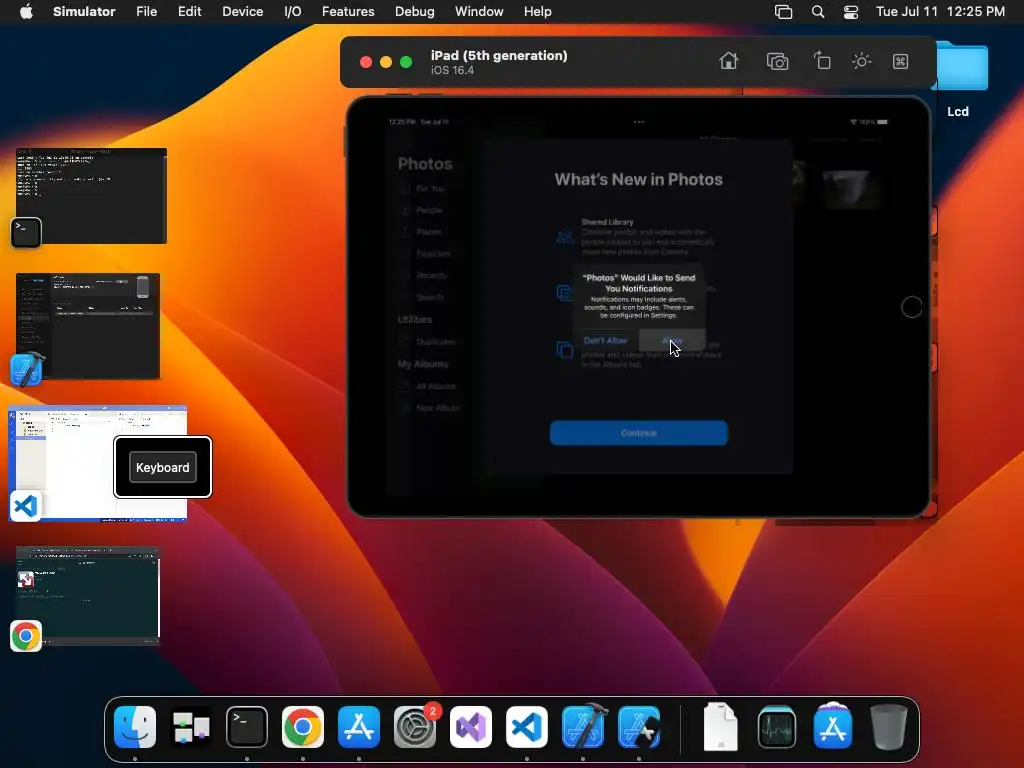Switch to the Chrome window thumbnail in Stage Manager
Viewport: 1024px width, 768px height.
click(x=88, y=596)
